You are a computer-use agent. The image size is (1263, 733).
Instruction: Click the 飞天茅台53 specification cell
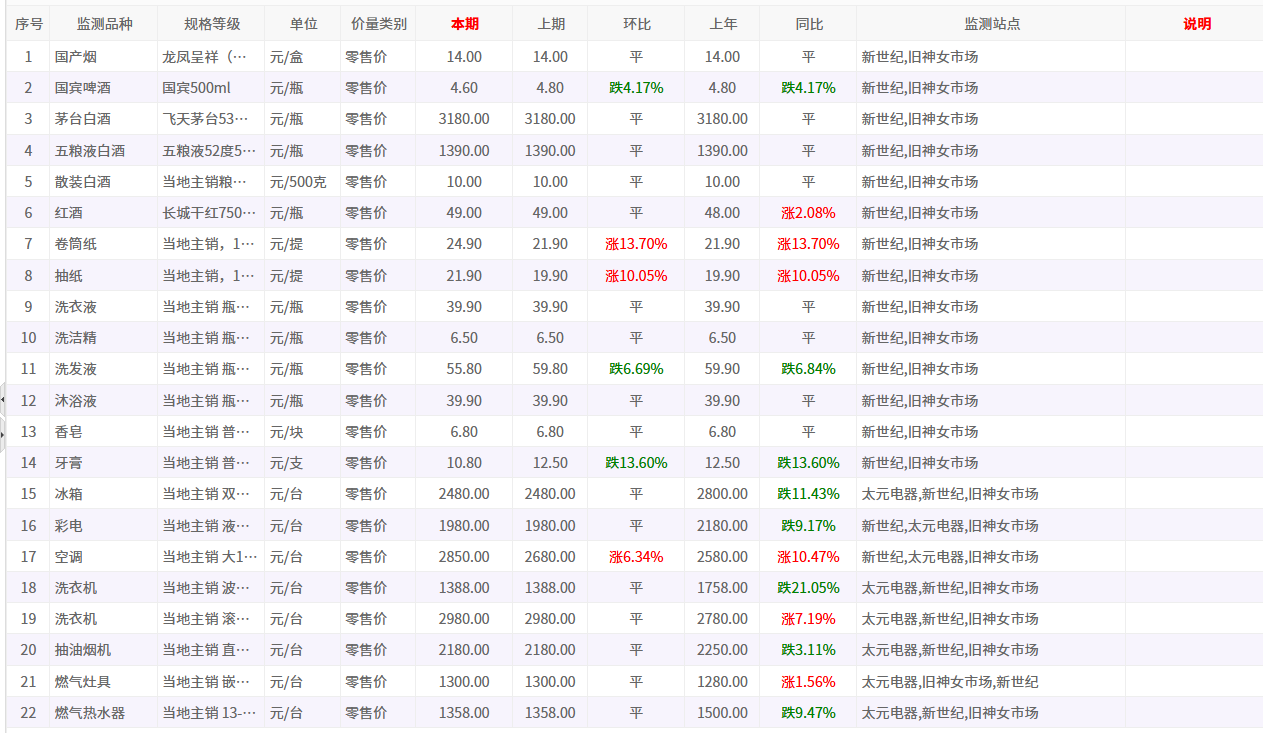coord(211,119)
